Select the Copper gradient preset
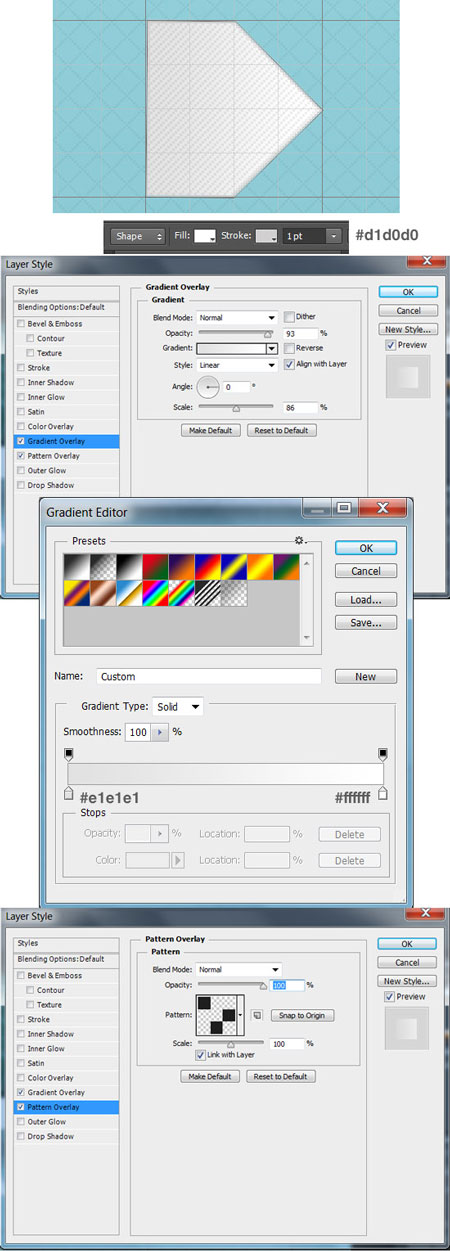 (x=102, y=592)
